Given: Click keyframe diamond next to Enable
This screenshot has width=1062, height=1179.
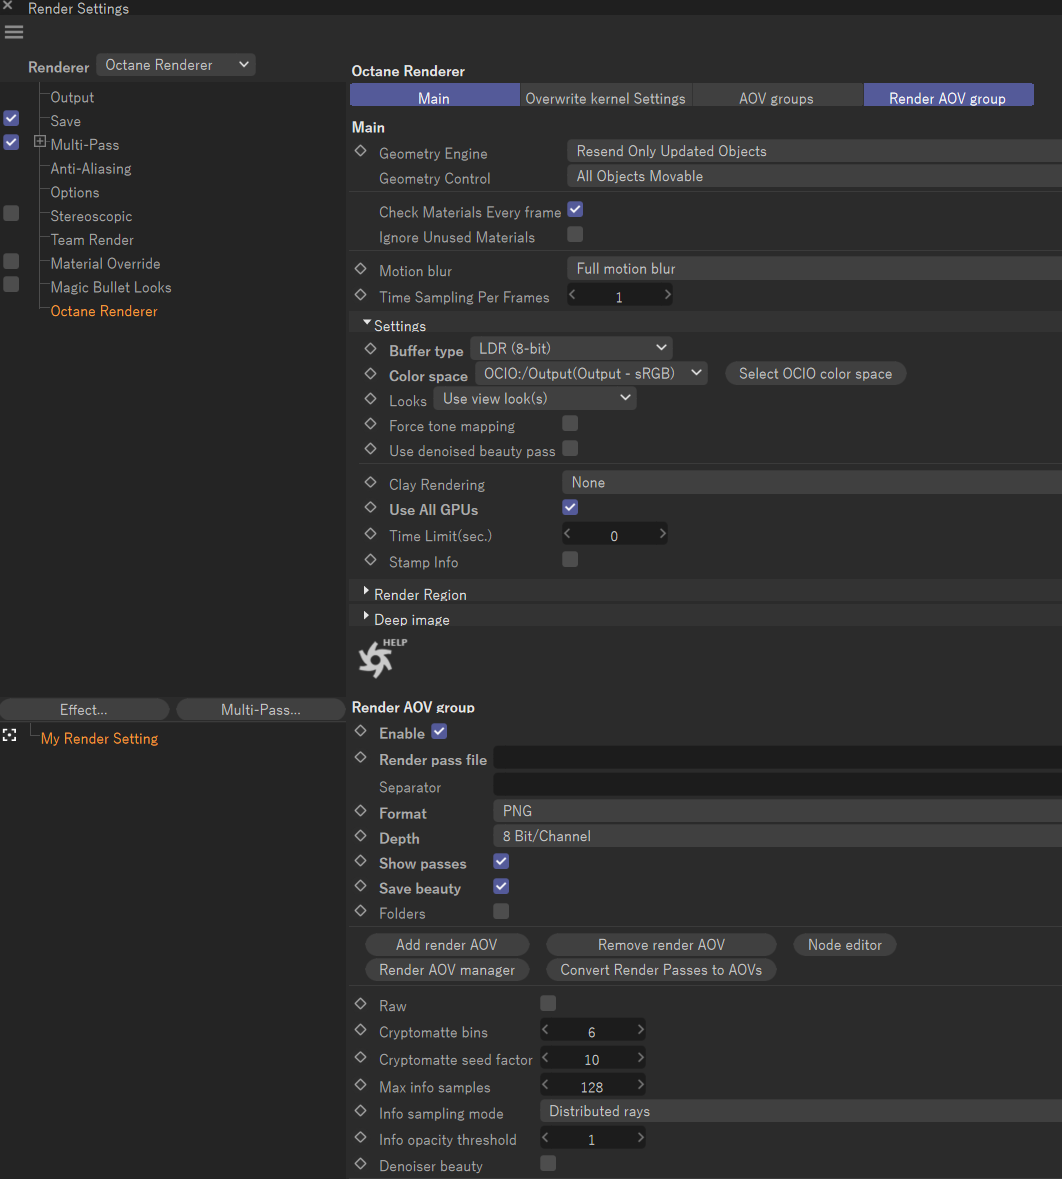Looking at the screenshot, I should (x=360, y=731).
